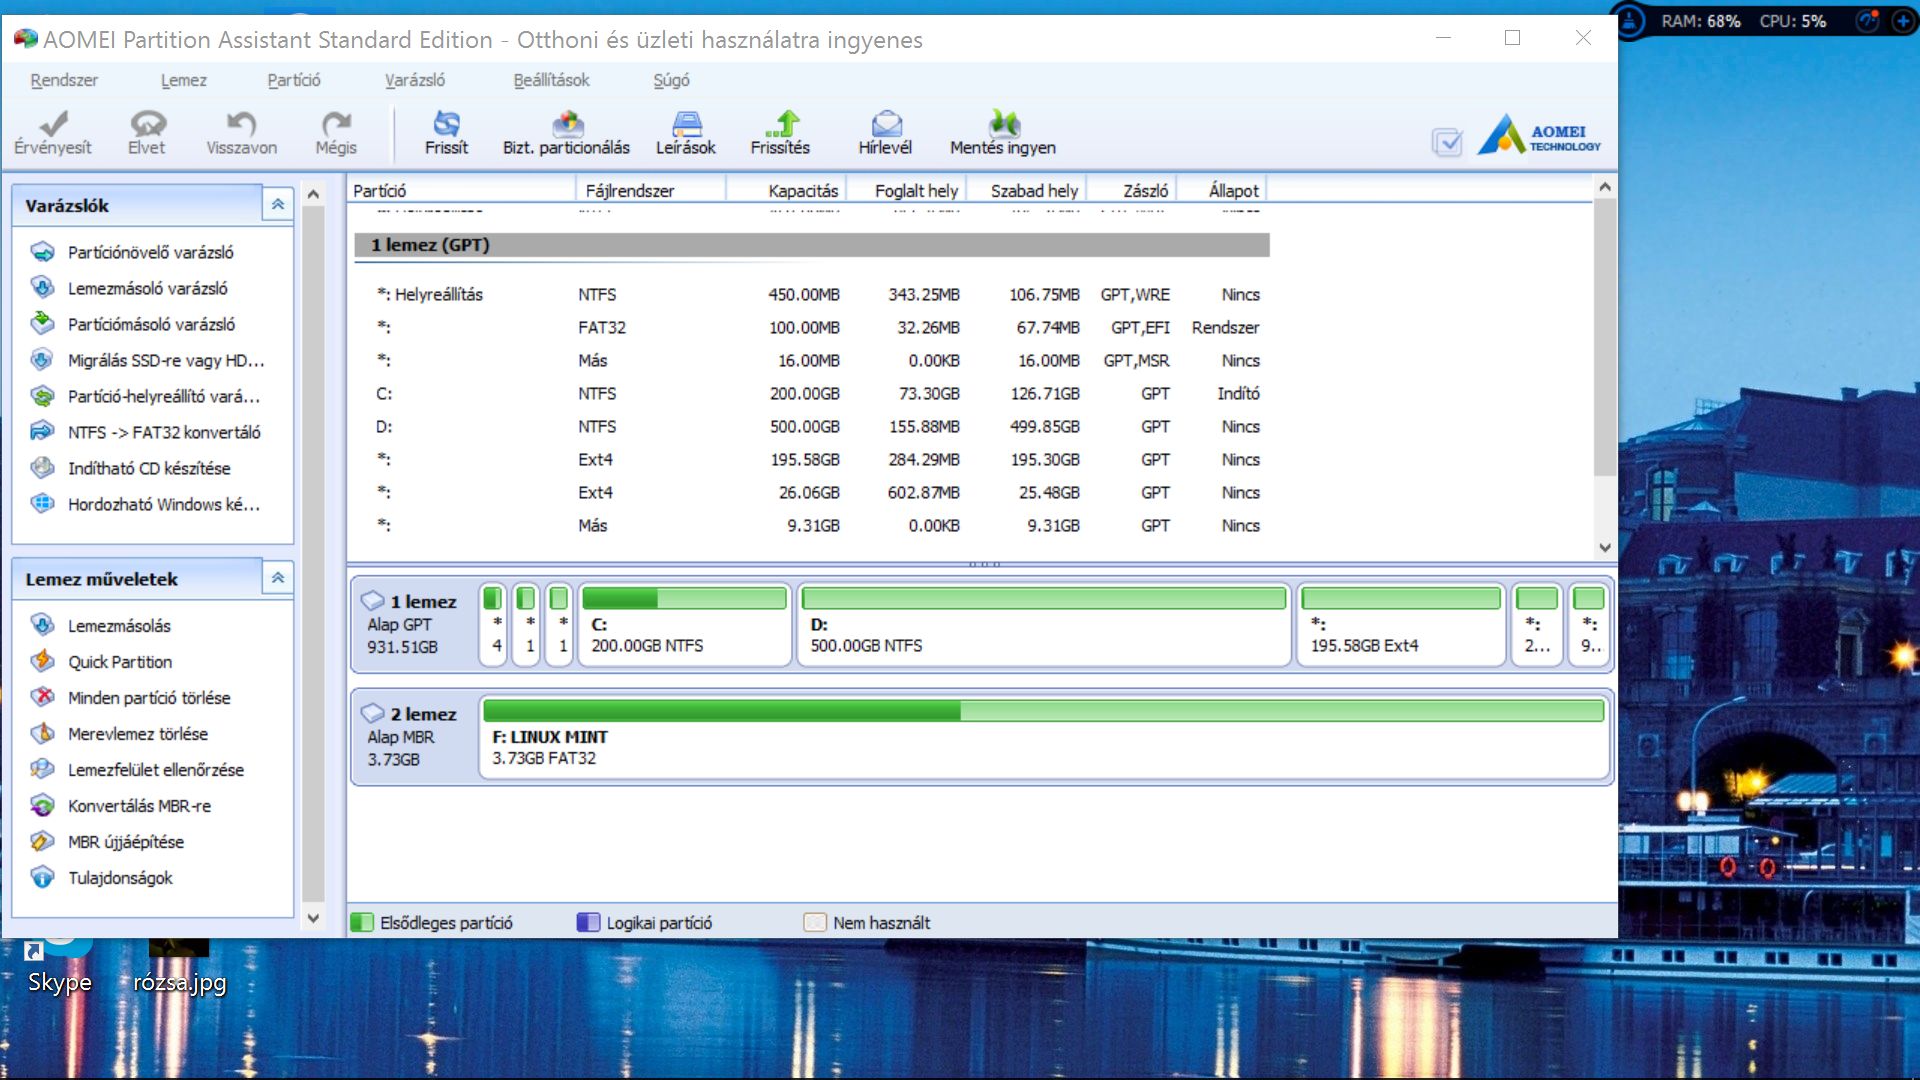
Task: Select the 2 lemez disk label
Action: pyautogui.click(x=414, y=737)
